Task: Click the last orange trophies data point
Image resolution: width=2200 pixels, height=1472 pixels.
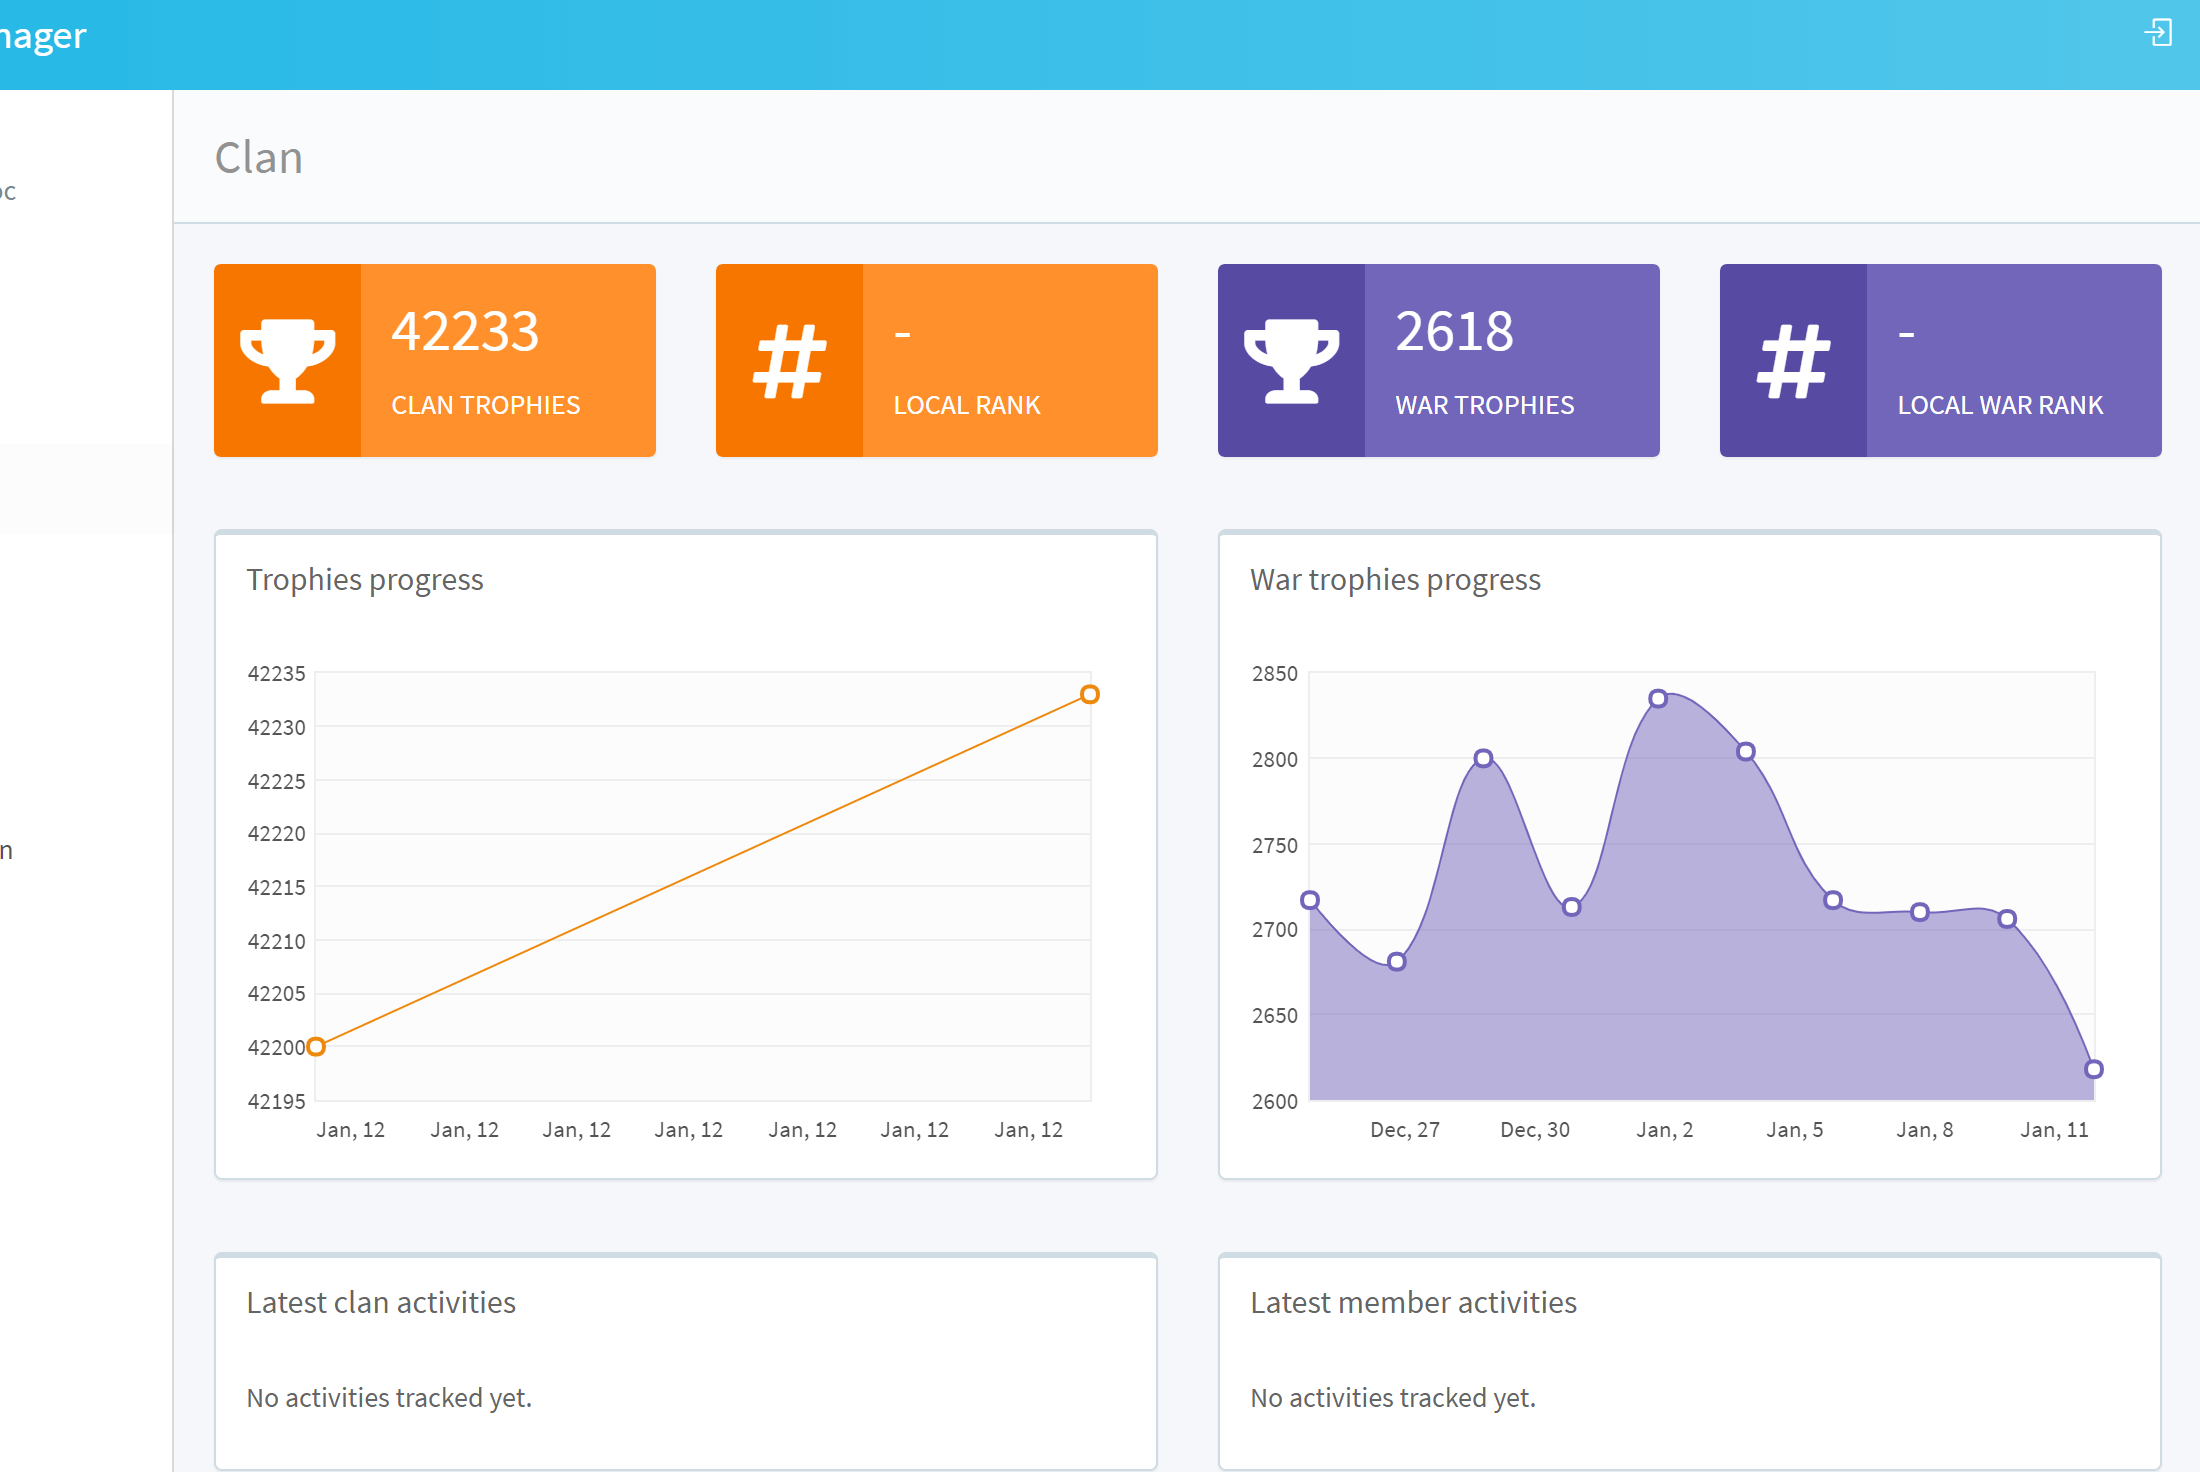Action: coord(1090,694)
